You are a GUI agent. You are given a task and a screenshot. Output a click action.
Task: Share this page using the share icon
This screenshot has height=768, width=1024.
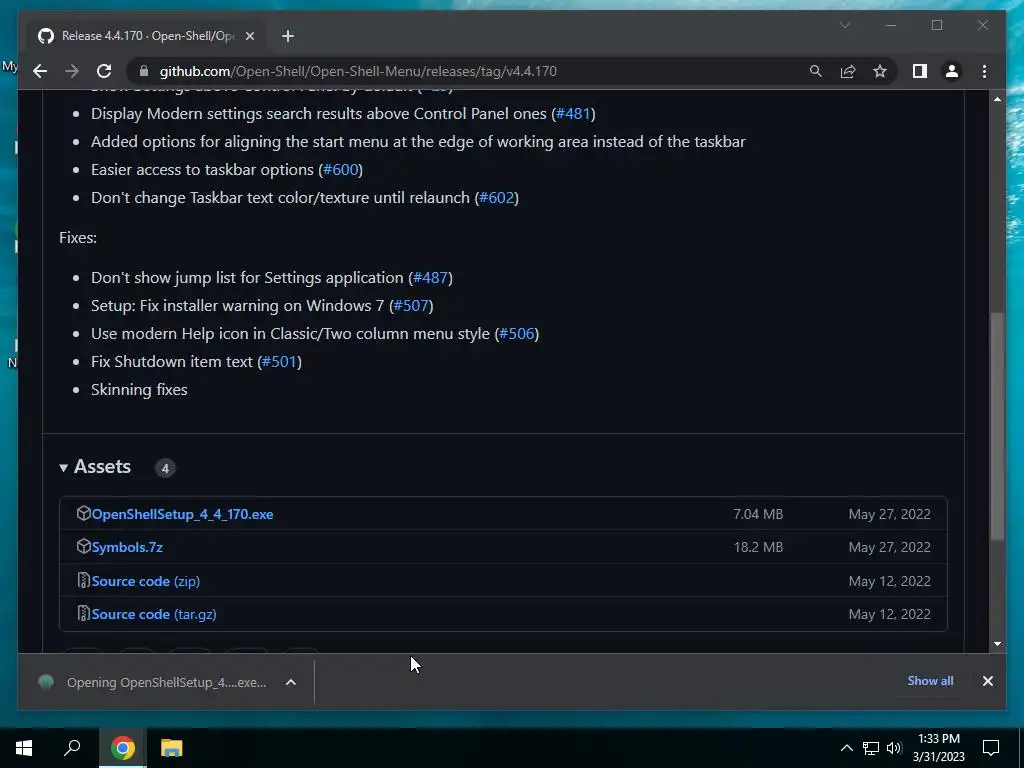pos(848,71)
